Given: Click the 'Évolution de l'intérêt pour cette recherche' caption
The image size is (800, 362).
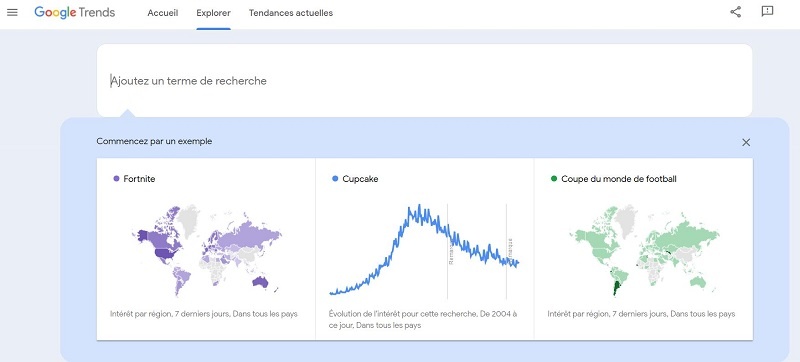Looking at the screenshot, I should [423, 320].
